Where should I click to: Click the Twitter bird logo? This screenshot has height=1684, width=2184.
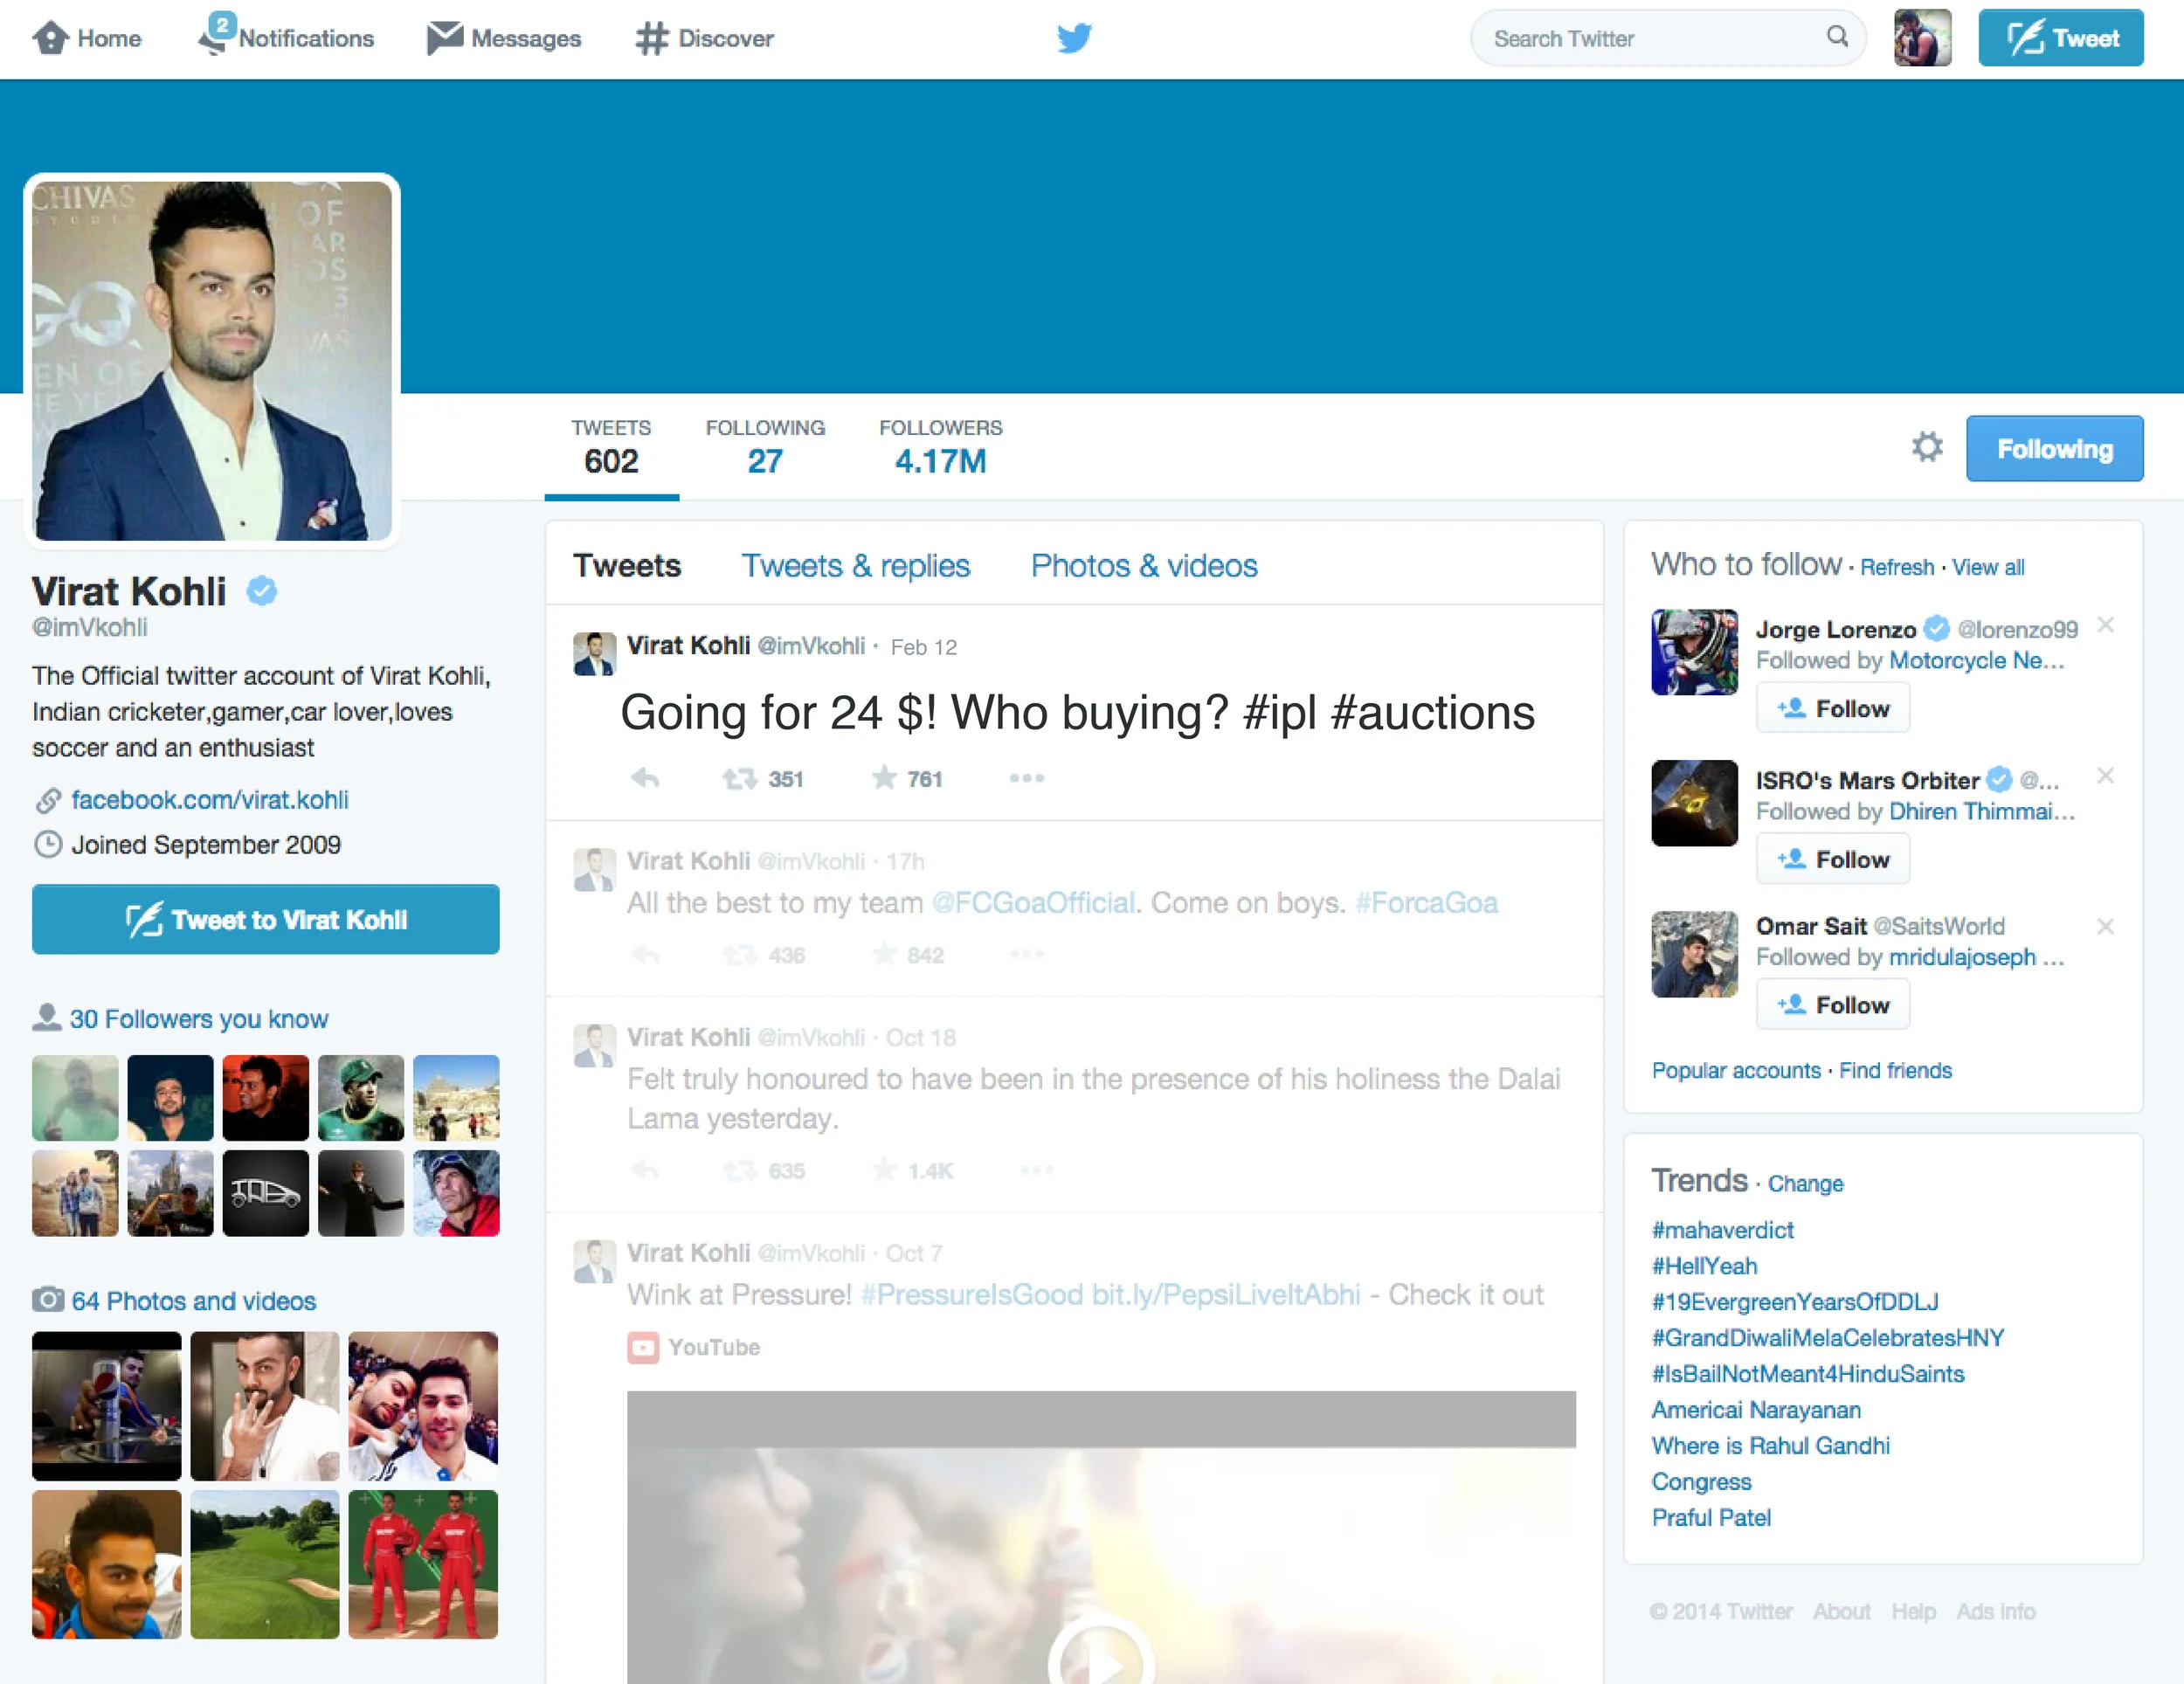tap(1074, 38)
